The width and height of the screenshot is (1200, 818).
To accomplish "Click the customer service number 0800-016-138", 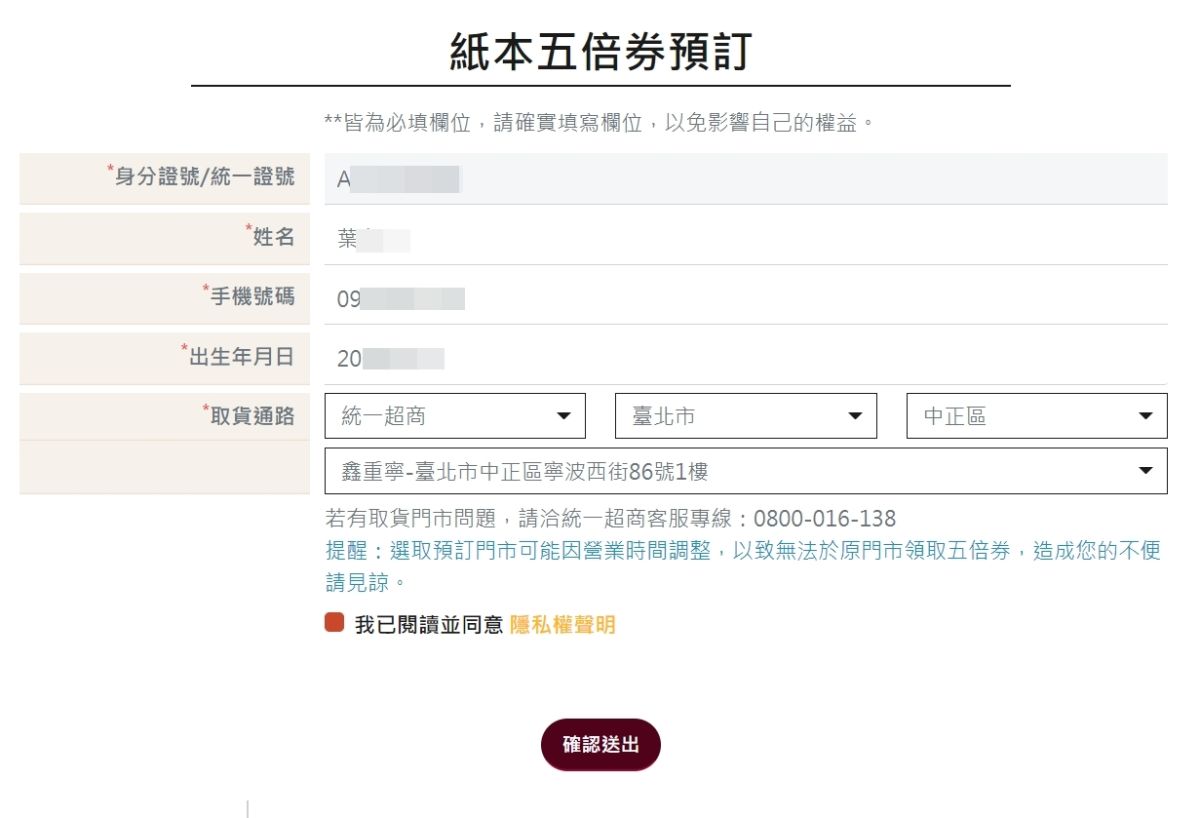I will tap(824, 519).
